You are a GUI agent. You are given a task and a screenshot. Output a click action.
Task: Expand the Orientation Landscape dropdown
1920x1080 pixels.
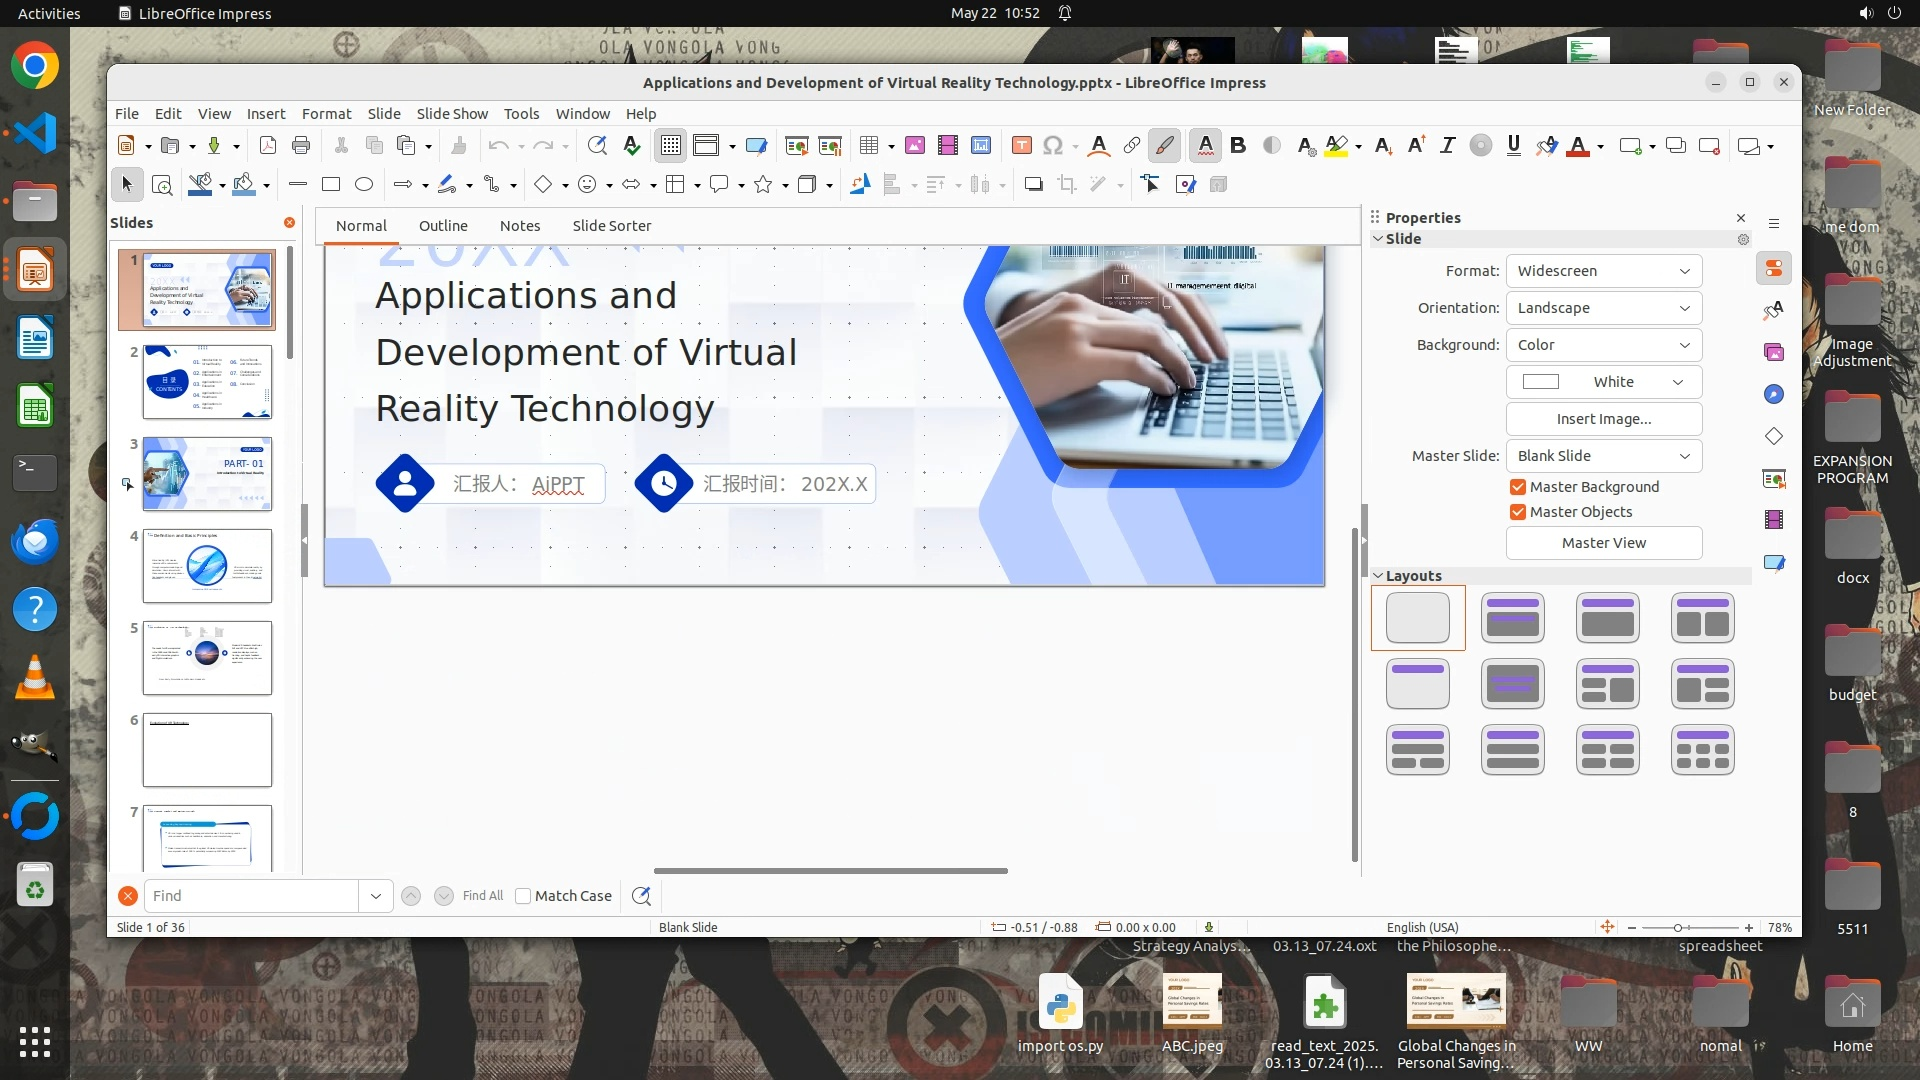[1603, 308]
